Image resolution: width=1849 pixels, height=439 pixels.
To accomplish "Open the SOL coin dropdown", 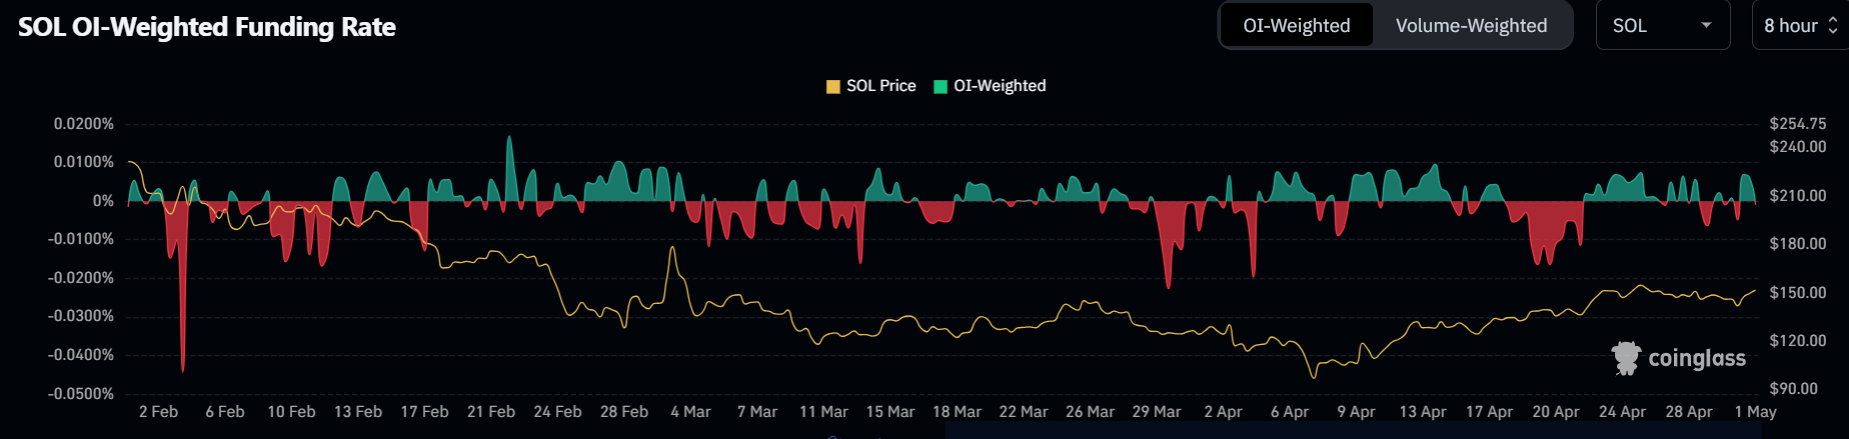I will [x=1661, y=26].
